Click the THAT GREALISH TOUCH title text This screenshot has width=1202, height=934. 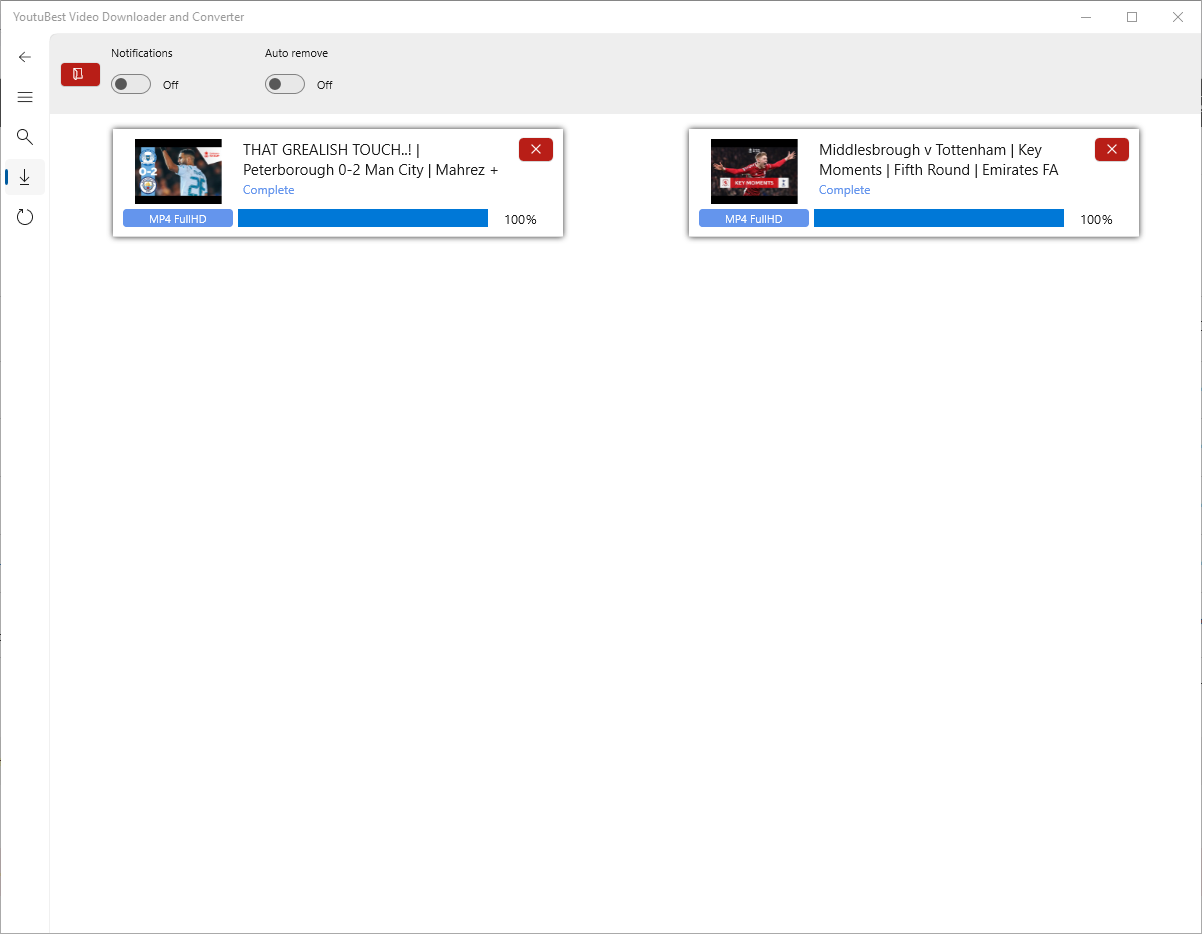371,160
